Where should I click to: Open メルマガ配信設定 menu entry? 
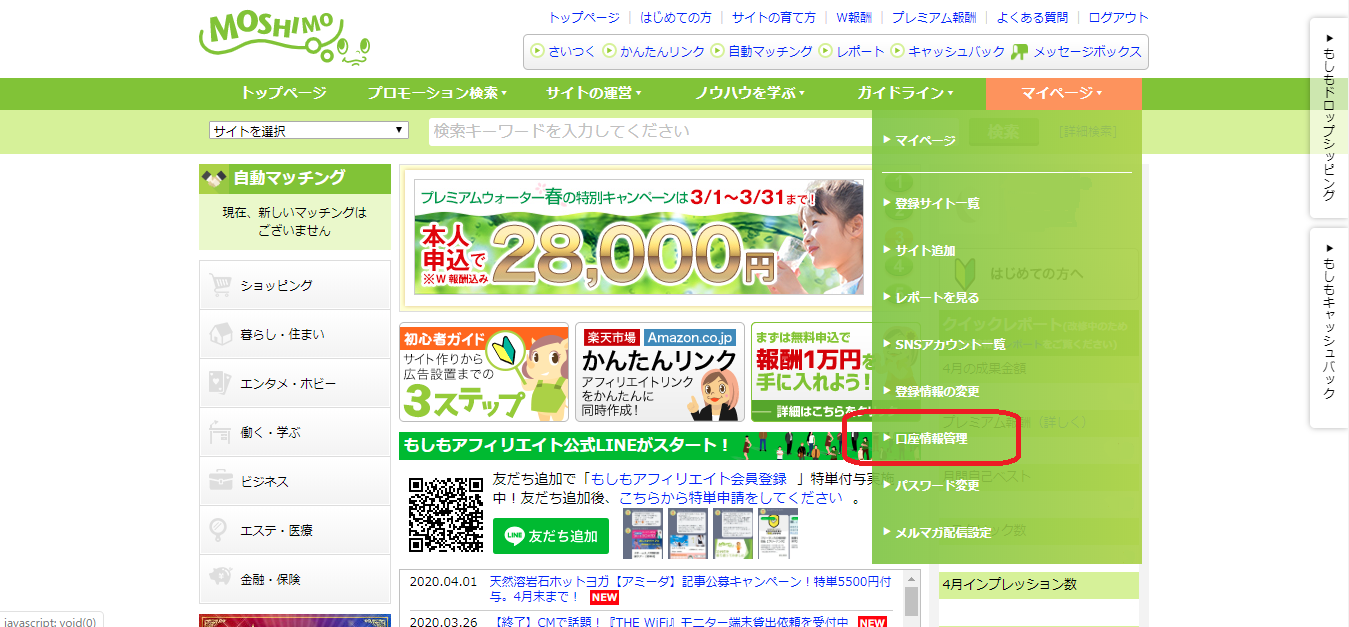pos(943,532)
